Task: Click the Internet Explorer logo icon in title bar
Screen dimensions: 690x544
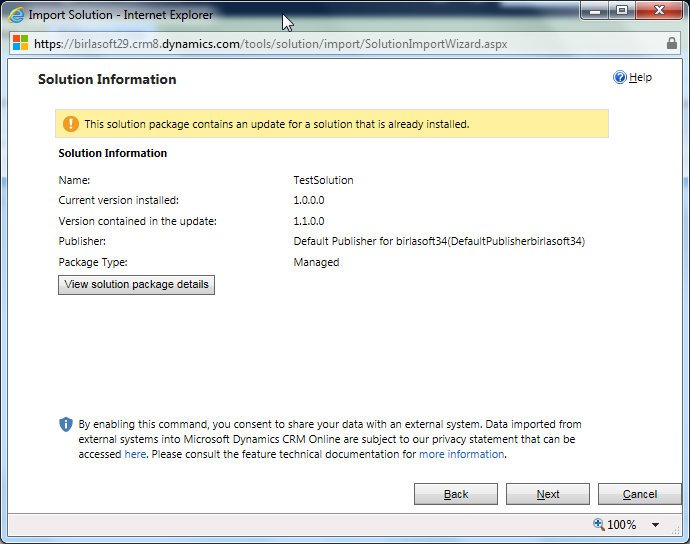Action: 16,15
